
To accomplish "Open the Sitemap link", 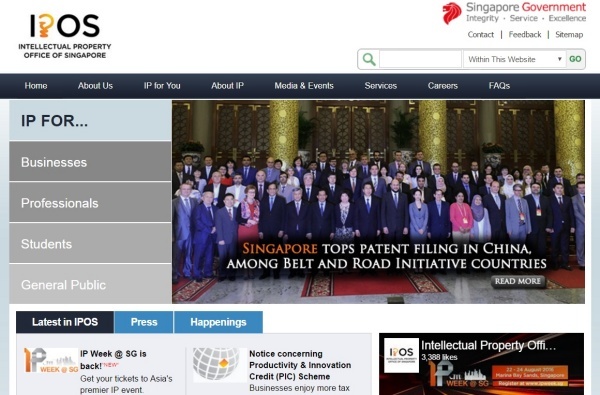I will (x=569, y=34).
